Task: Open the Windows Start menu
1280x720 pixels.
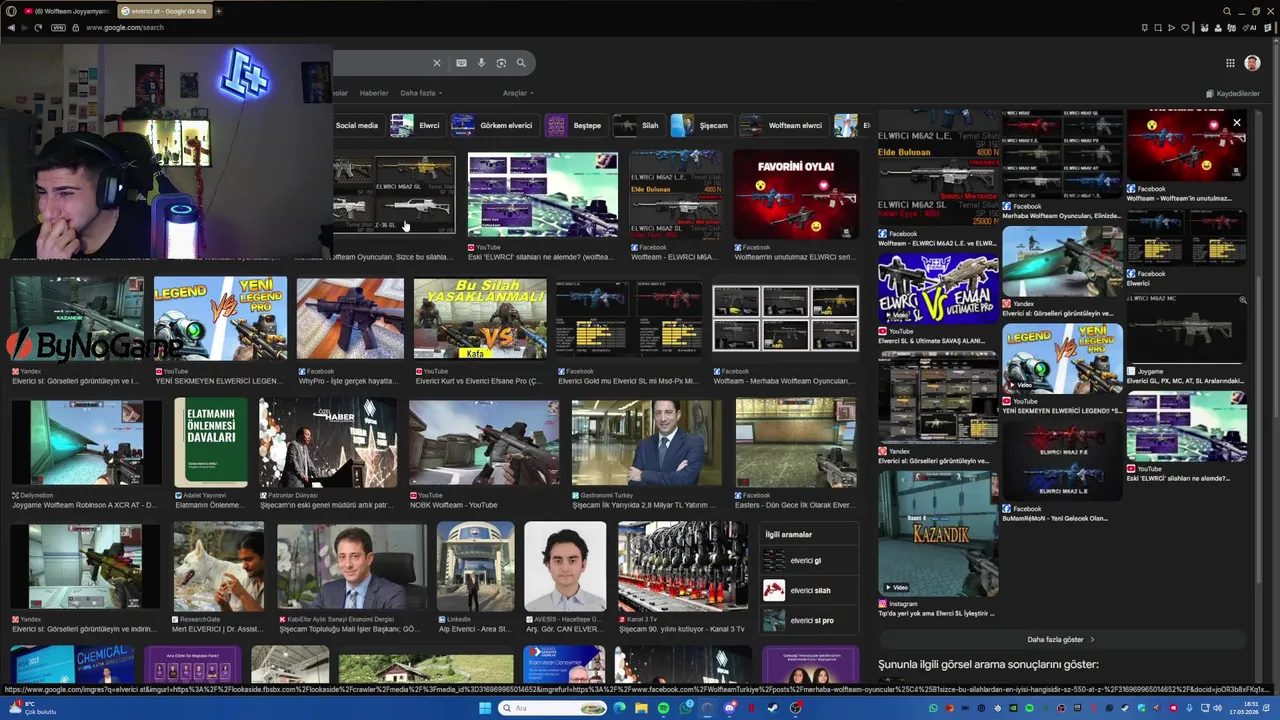Action: [x=485, y=708]
